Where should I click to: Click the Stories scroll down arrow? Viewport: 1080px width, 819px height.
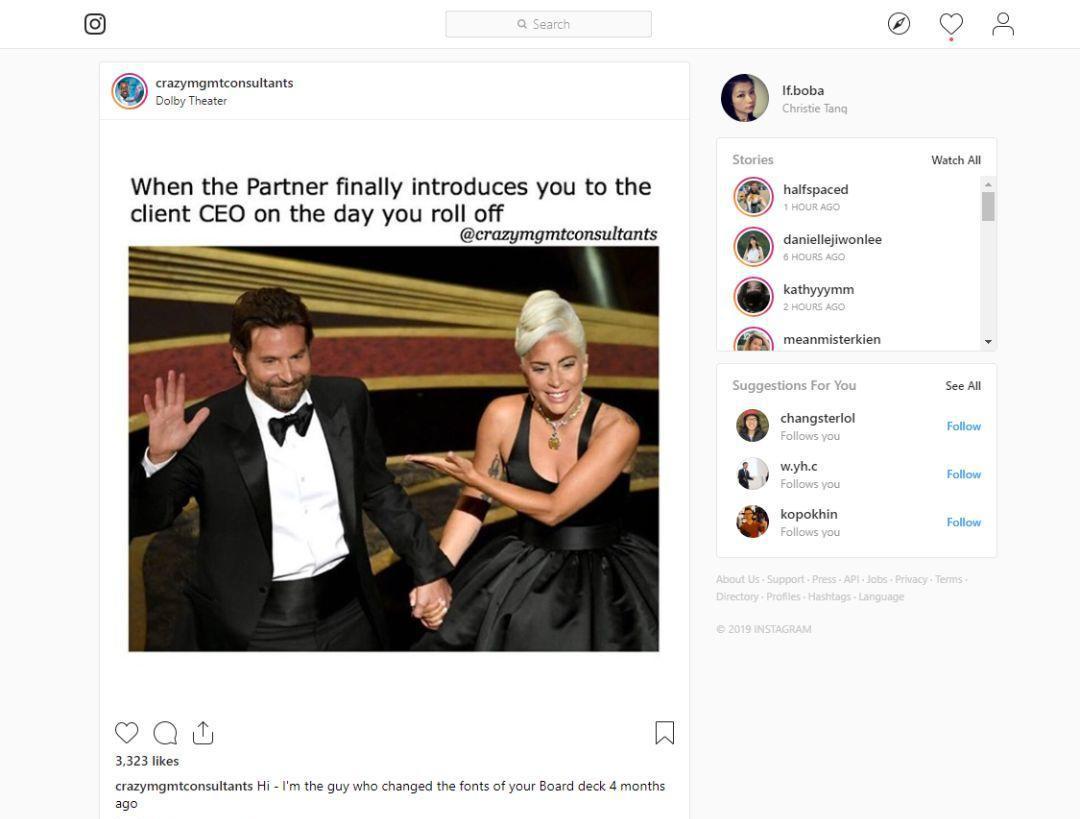(988, 342)
